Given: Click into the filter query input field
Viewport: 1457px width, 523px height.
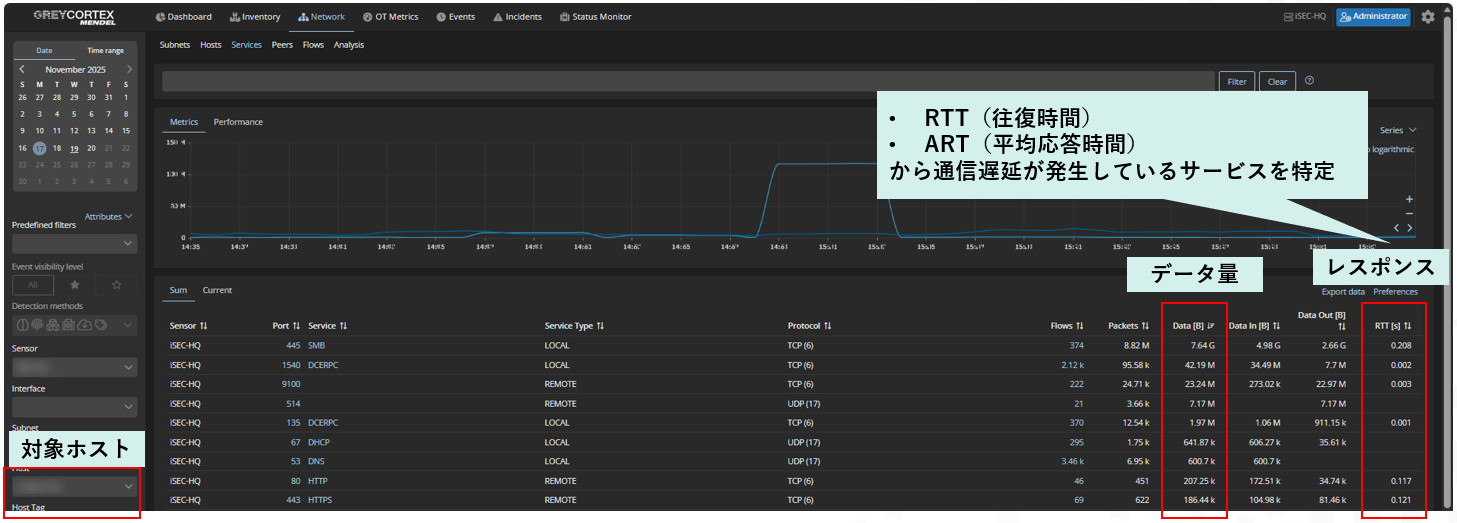Looking at the screenshot, I should point(688,82).
